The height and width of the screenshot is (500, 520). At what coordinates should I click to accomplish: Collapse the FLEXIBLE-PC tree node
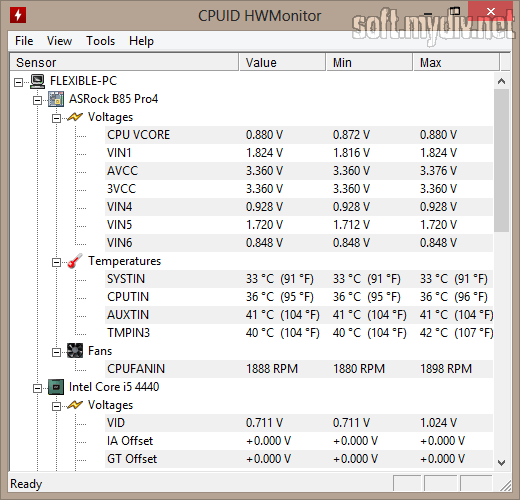[19, 82]
